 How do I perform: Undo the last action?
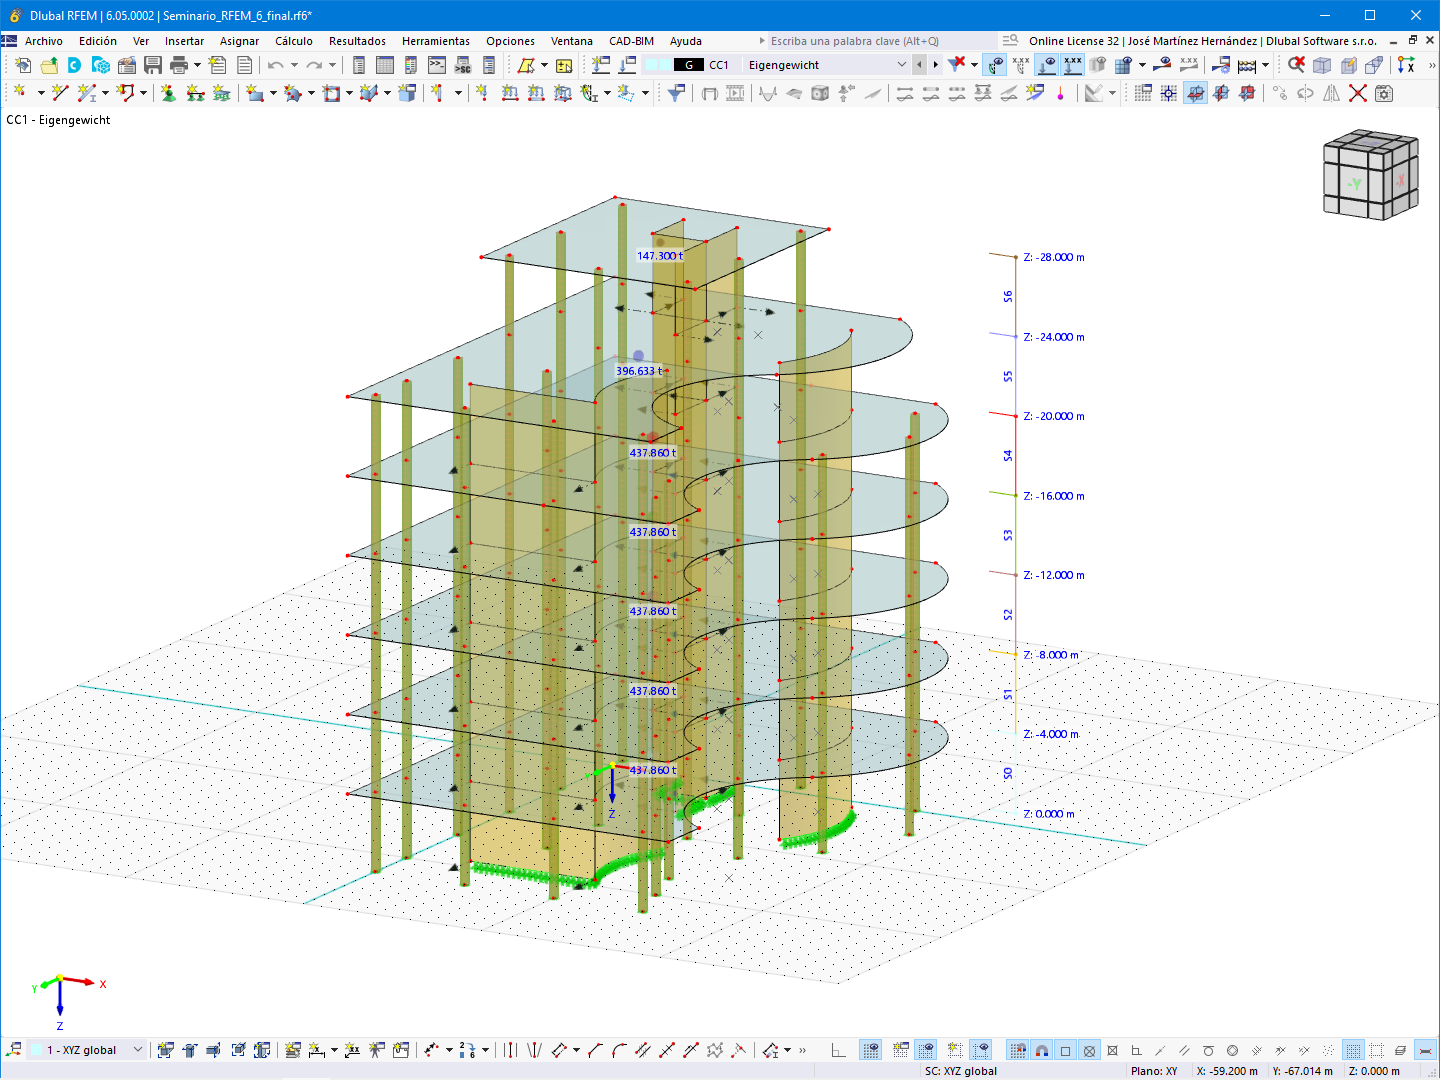click(275, 65)
